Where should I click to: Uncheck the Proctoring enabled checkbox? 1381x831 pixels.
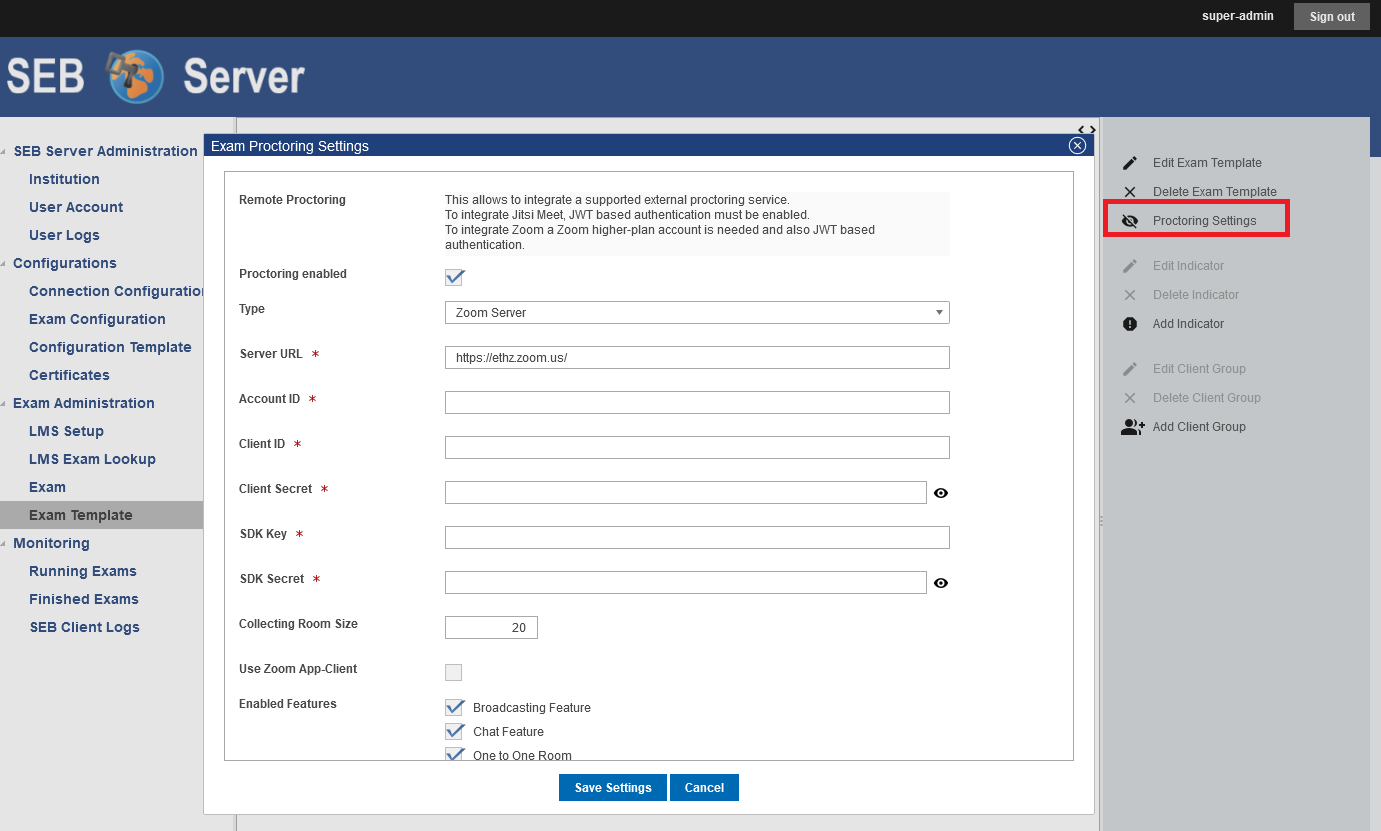(x=454, y=277)
